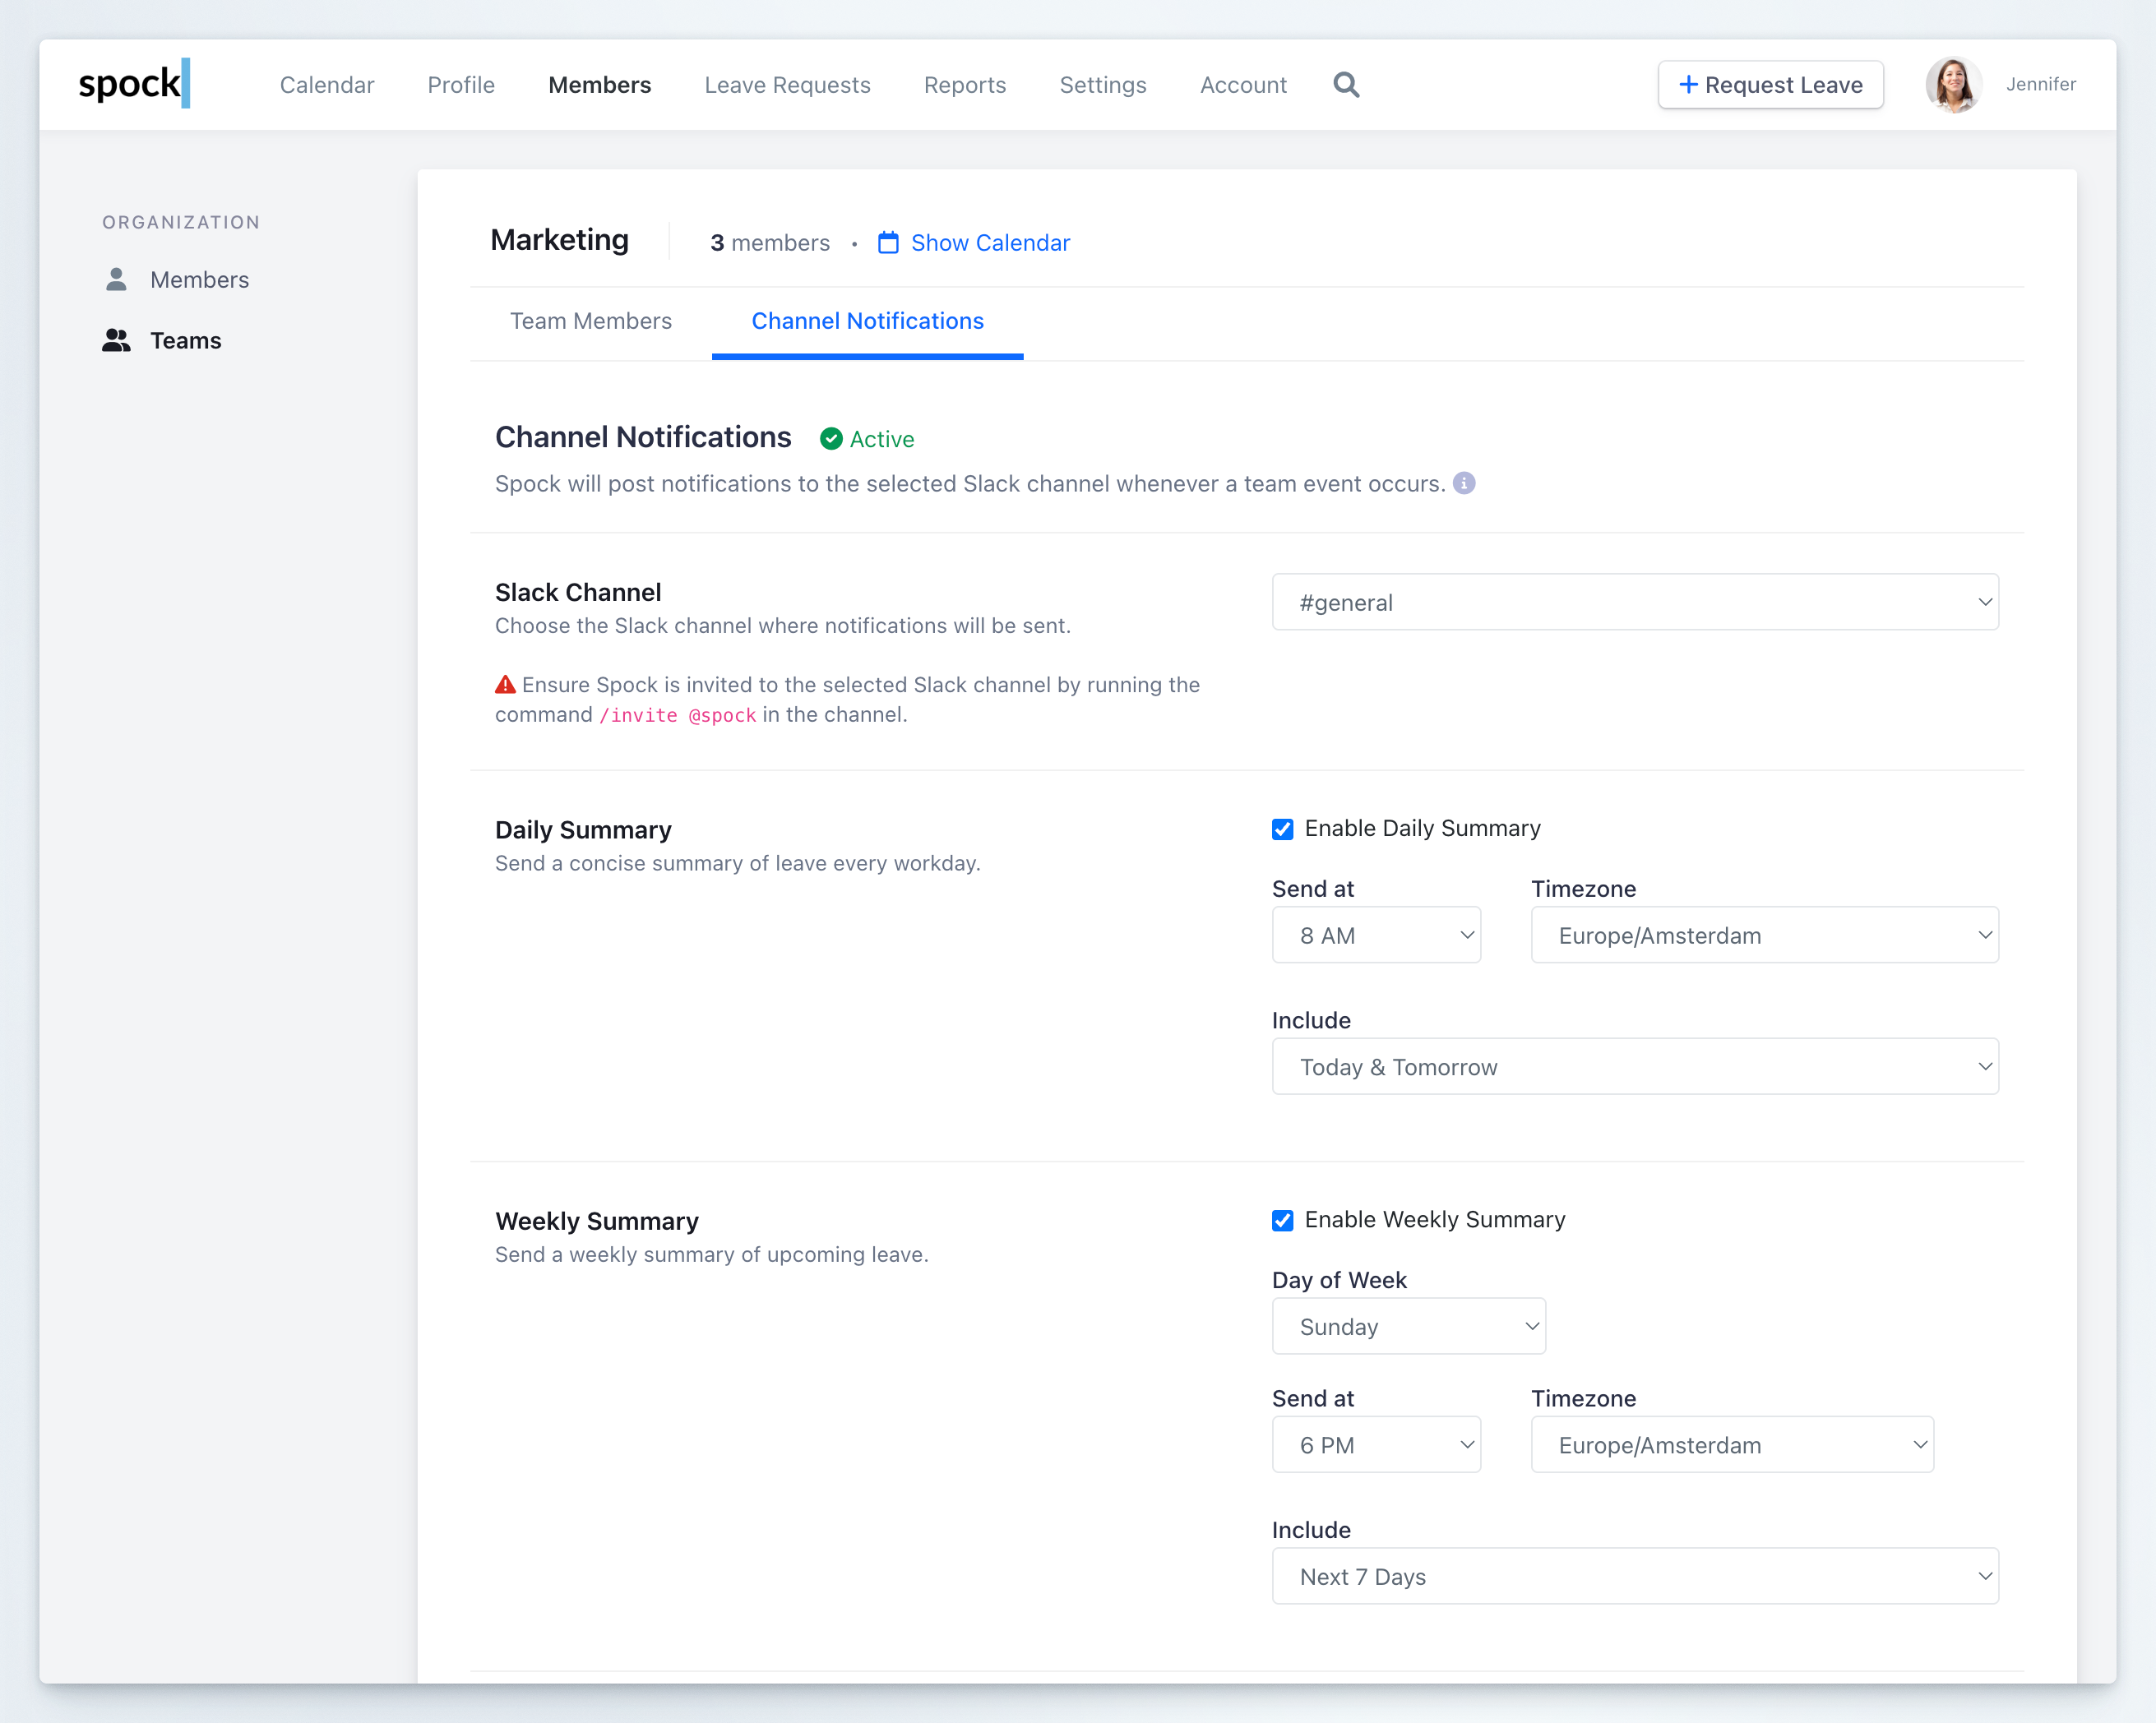Click the search magnifier icon

pos(1346,85)
